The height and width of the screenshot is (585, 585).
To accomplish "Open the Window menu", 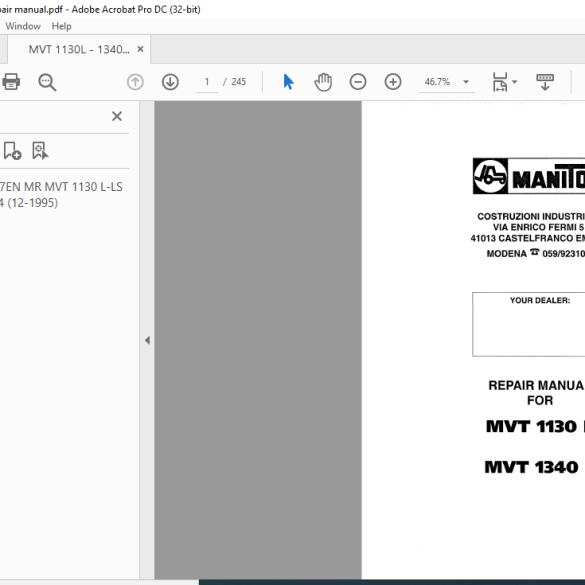I will click(x=23, y=26).
